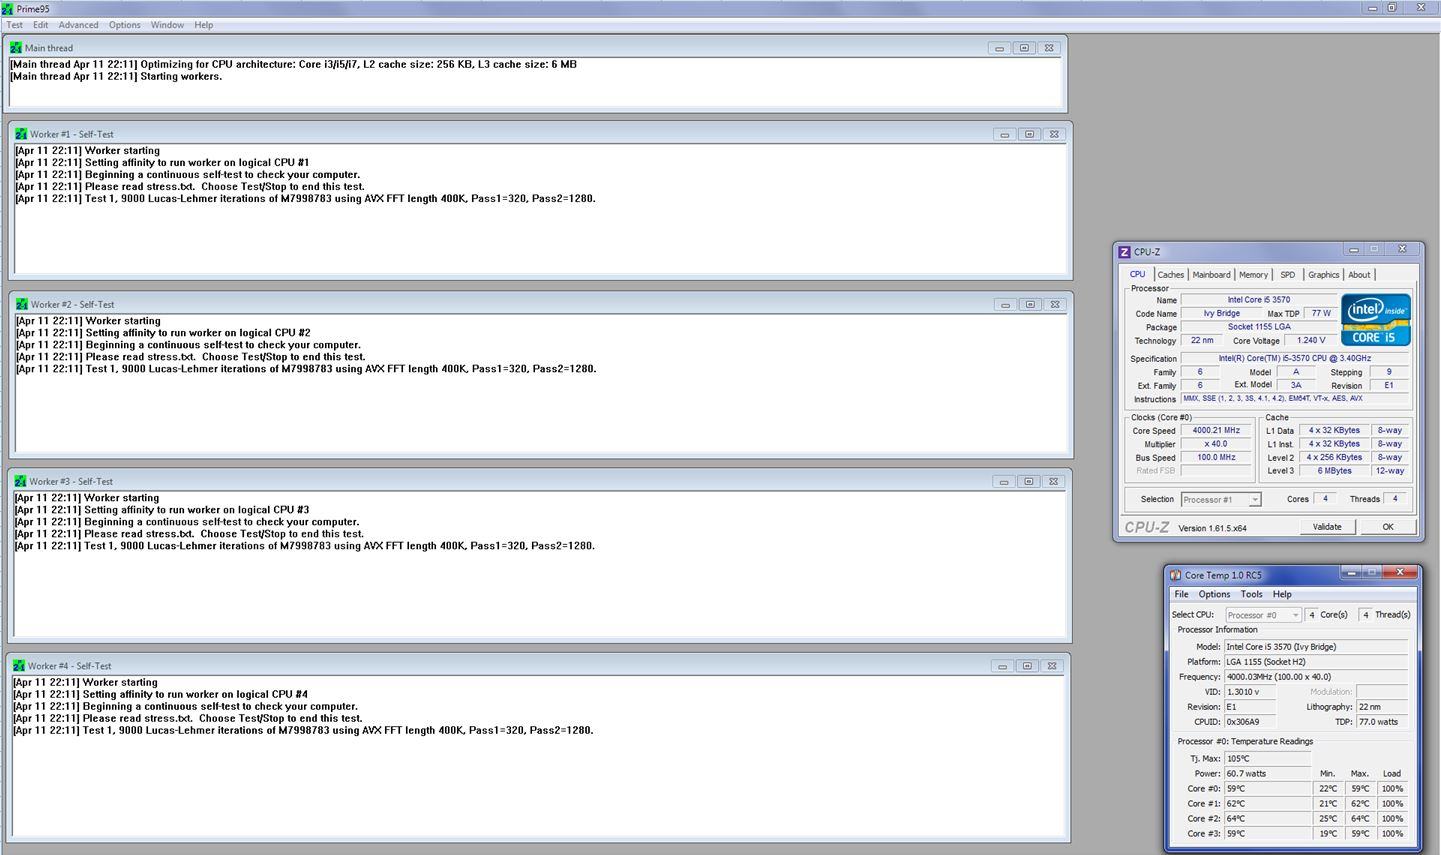Open the Edit menu in Prime95
Image resolution: width=1441 pixels, height=855 pixels.
click(x=40, y=25)
